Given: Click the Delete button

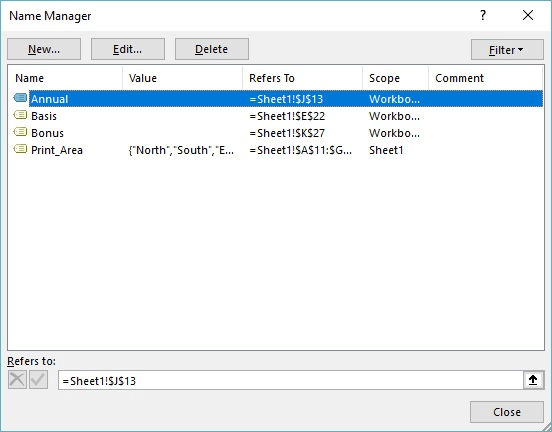Looking at the screenshot, I should coord(212,49).
